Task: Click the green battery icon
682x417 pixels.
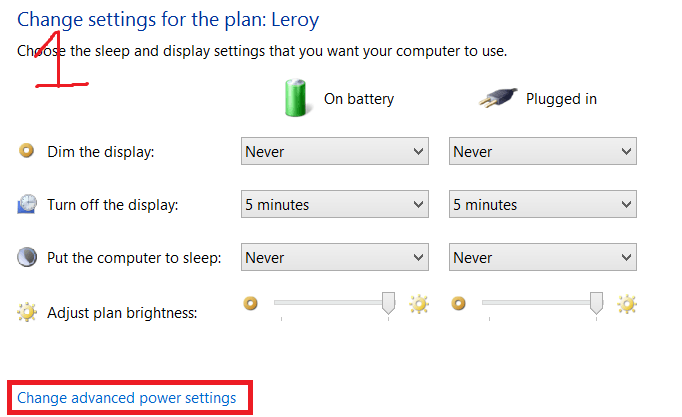Action: click(x=294, y=98)
